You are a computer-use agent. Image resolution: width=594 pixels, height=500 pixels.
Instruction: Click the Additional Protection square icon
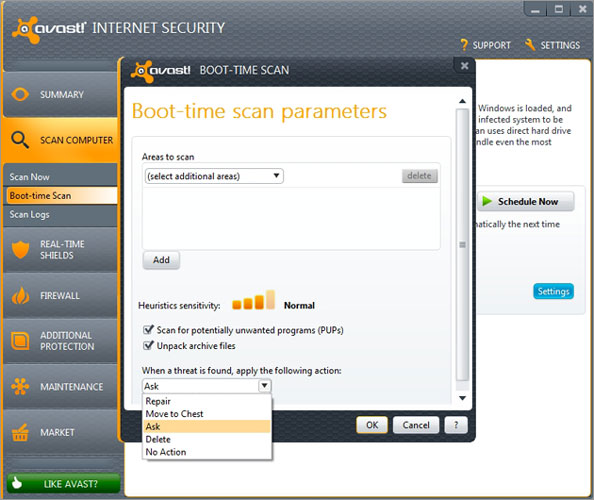pos(20,341)
